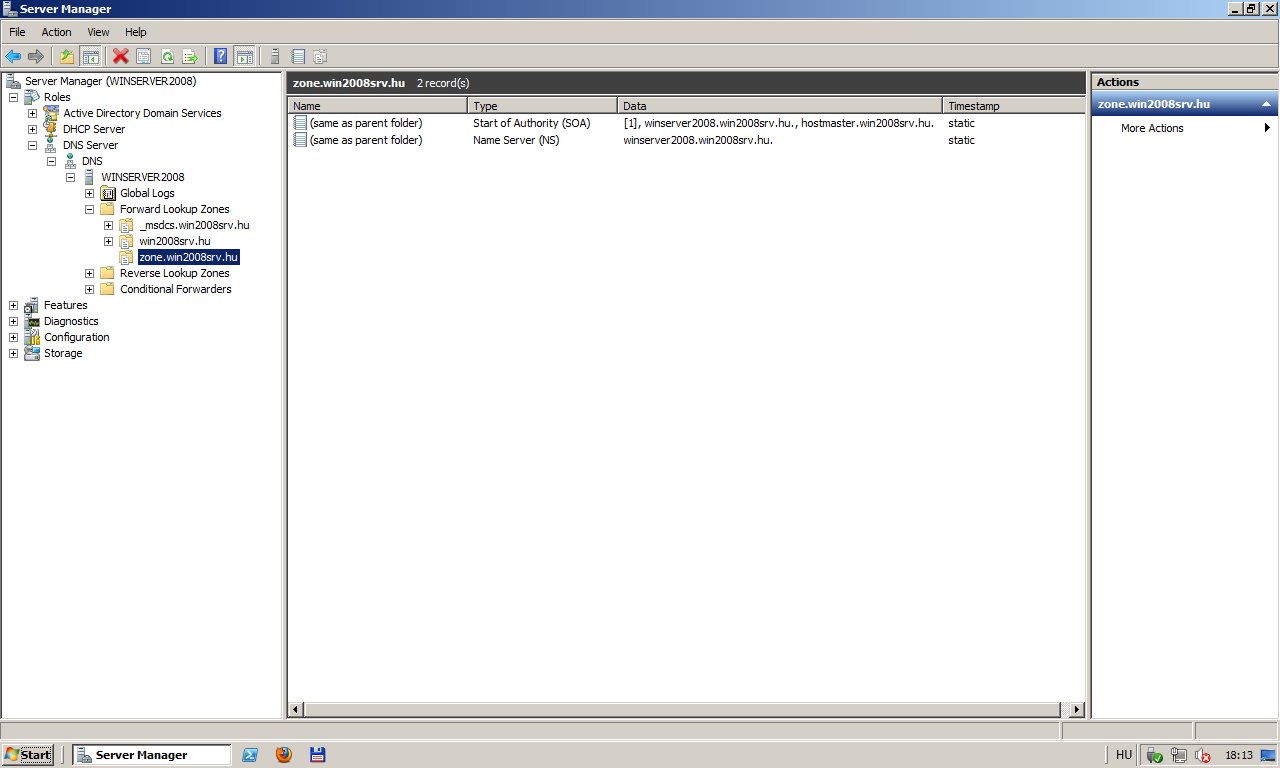
Task: Open Properties from the toolbar
Action: [144, 57]
